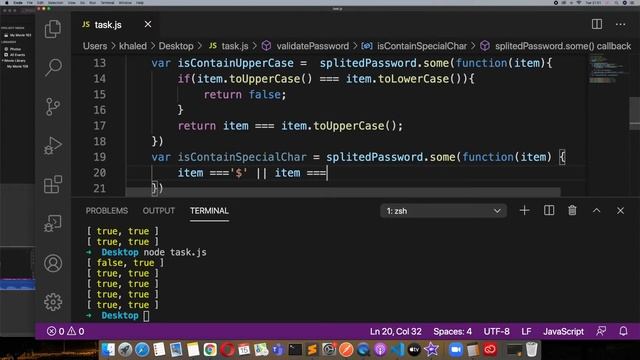Show errors and warnings in status bar
Image resolution: width=640 pixels, height=360 pixels.
point(66,331)
